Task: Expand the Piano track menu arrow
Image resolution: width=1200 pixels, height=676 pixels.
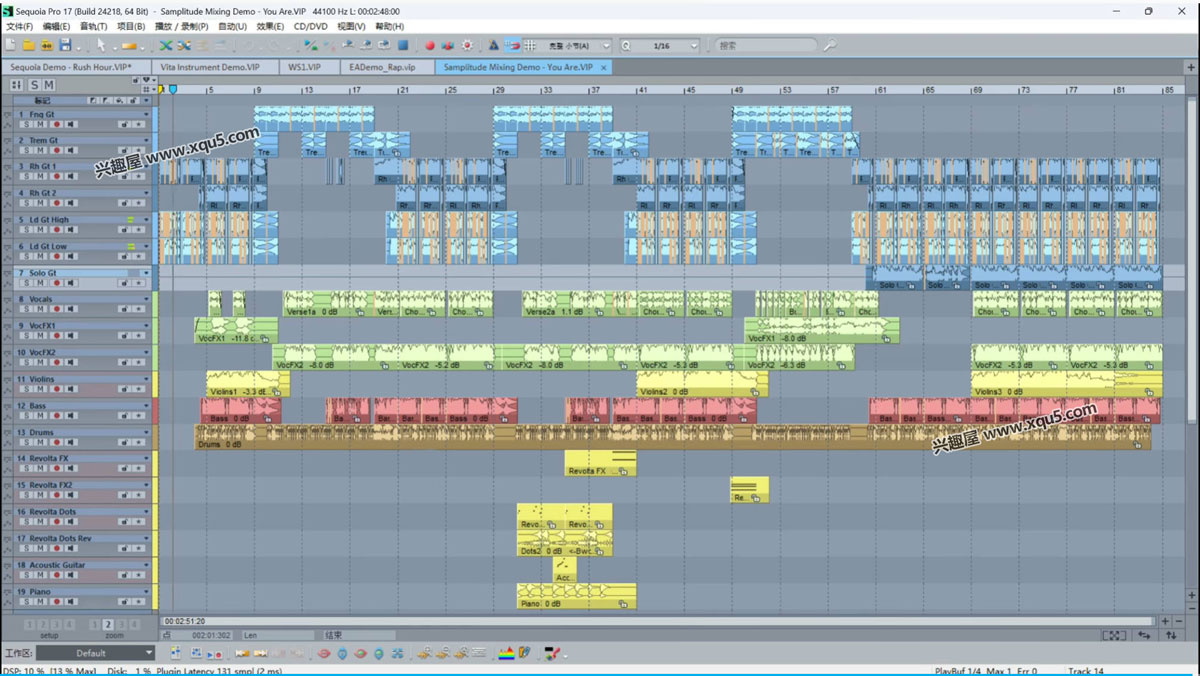Action: coord(146,591)
